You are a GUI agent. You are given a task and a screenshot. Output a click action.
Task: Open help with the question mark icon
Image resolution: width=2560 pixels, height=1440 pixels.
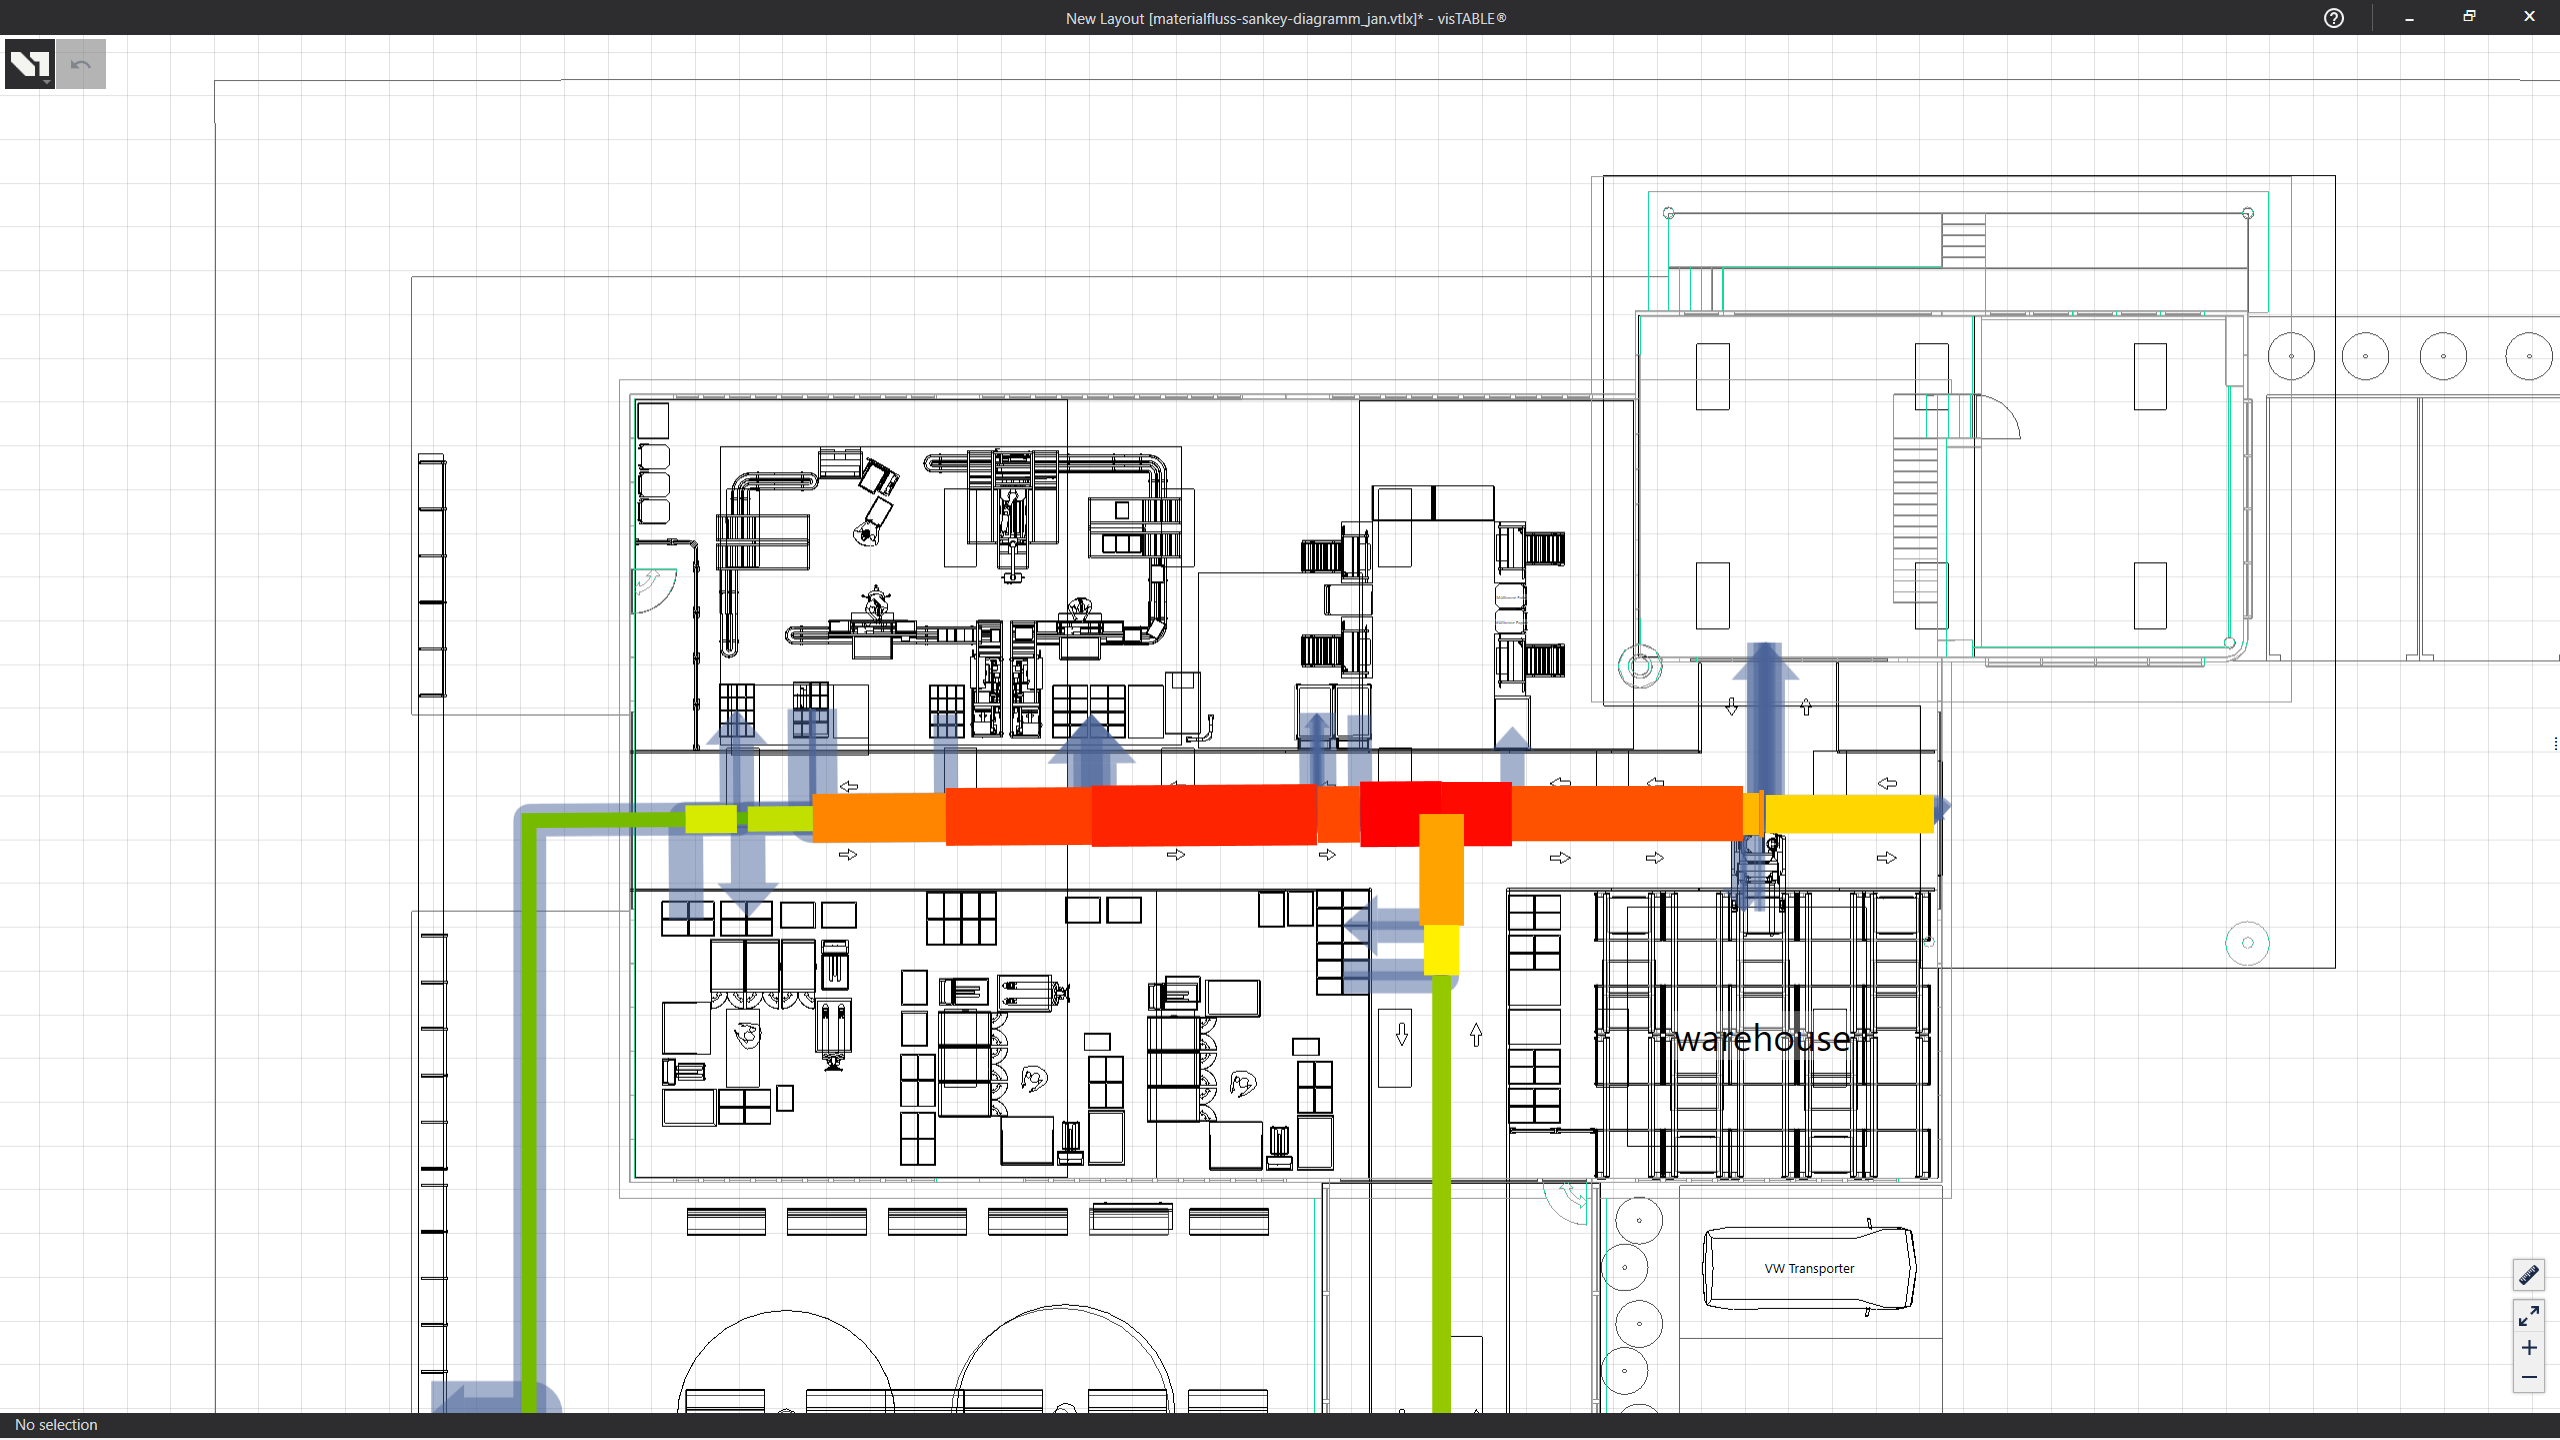pyautogui.click(x=2333, y=18)
